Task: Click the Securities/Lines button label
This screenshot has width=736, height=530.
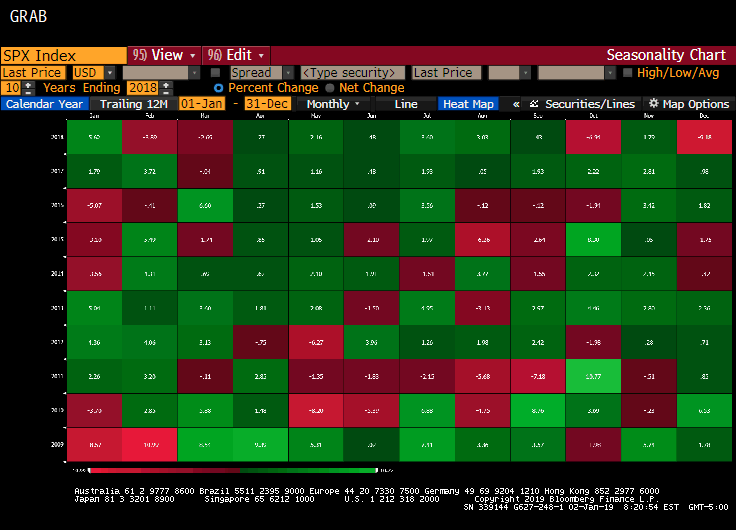Action: point(590,104)
